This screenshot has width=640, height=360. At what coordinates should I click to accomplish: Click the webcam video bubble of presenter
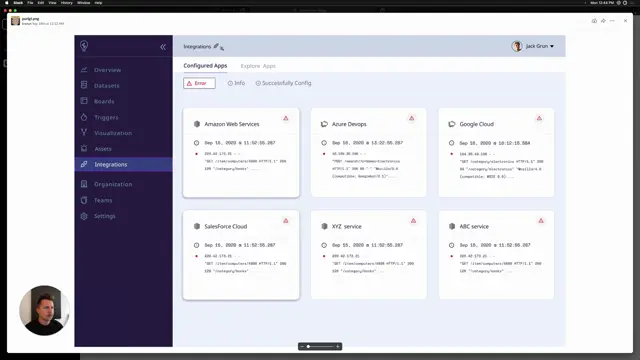44,310
